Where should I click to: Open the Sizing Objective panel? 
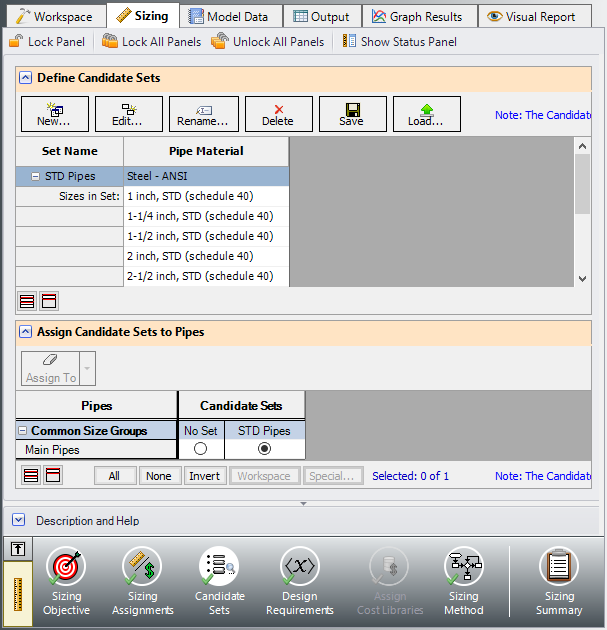pyautogui.click(x=66, y=581)
